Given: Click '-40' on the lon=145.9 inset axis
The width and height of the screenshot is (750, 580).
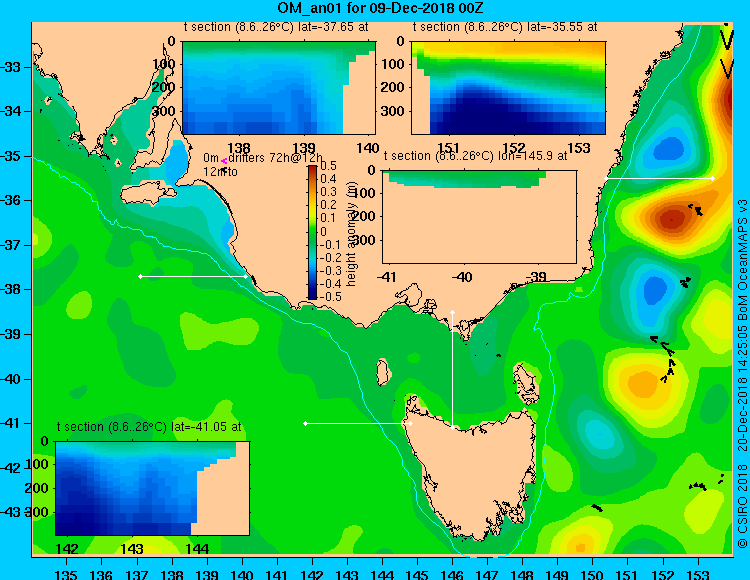Looking at the screenshot, I should (x=462, y=276).
